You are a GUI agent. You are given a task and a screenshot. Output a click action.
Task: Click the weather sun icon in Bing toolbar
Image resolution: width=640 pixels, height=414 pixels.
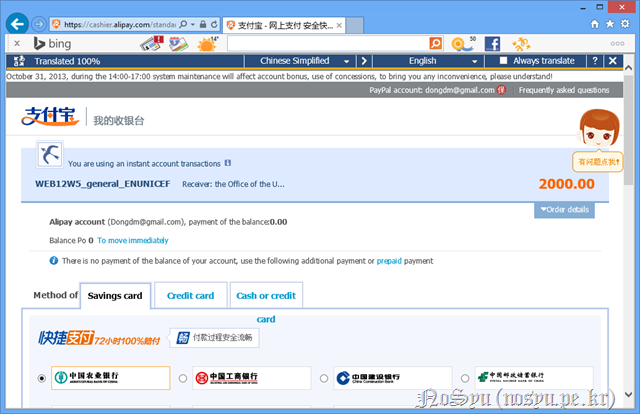point(207,43)
